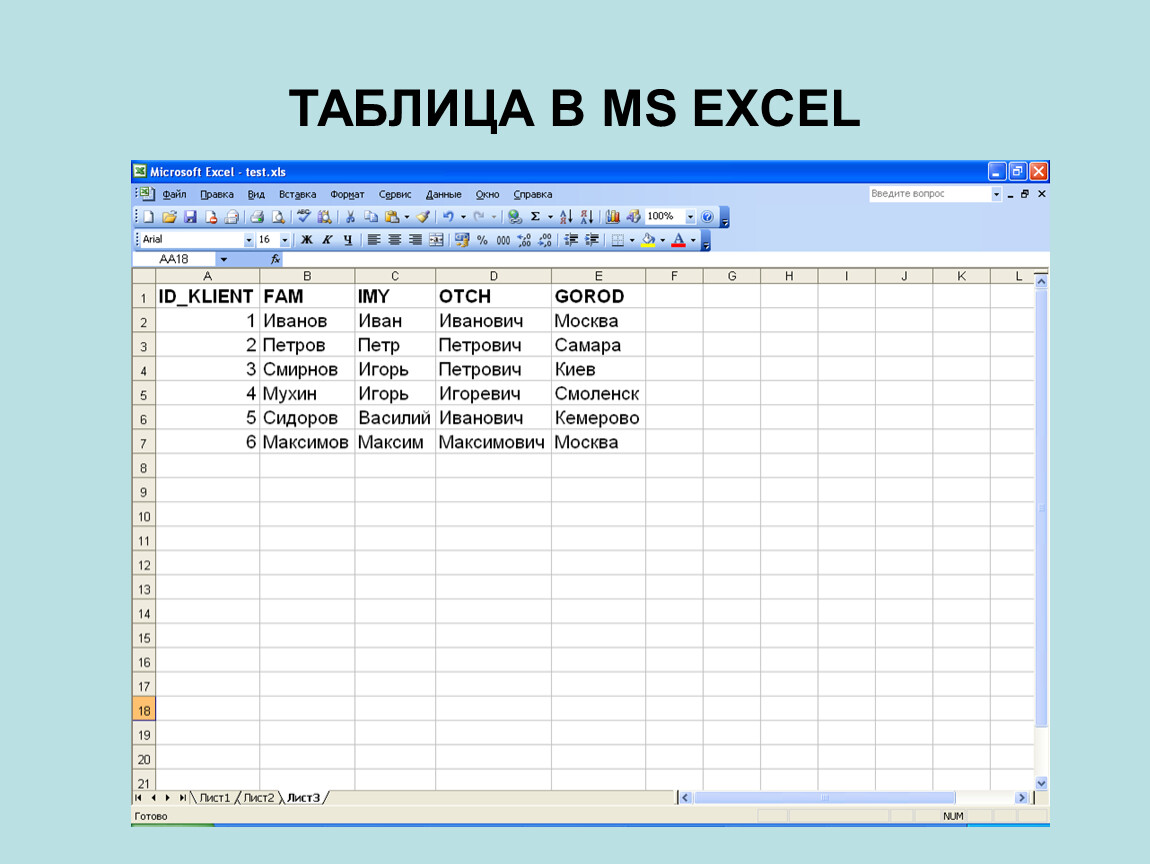Click in the Введите вопрос help box
The image size is (1150, 864).
(x=929, y=194)
